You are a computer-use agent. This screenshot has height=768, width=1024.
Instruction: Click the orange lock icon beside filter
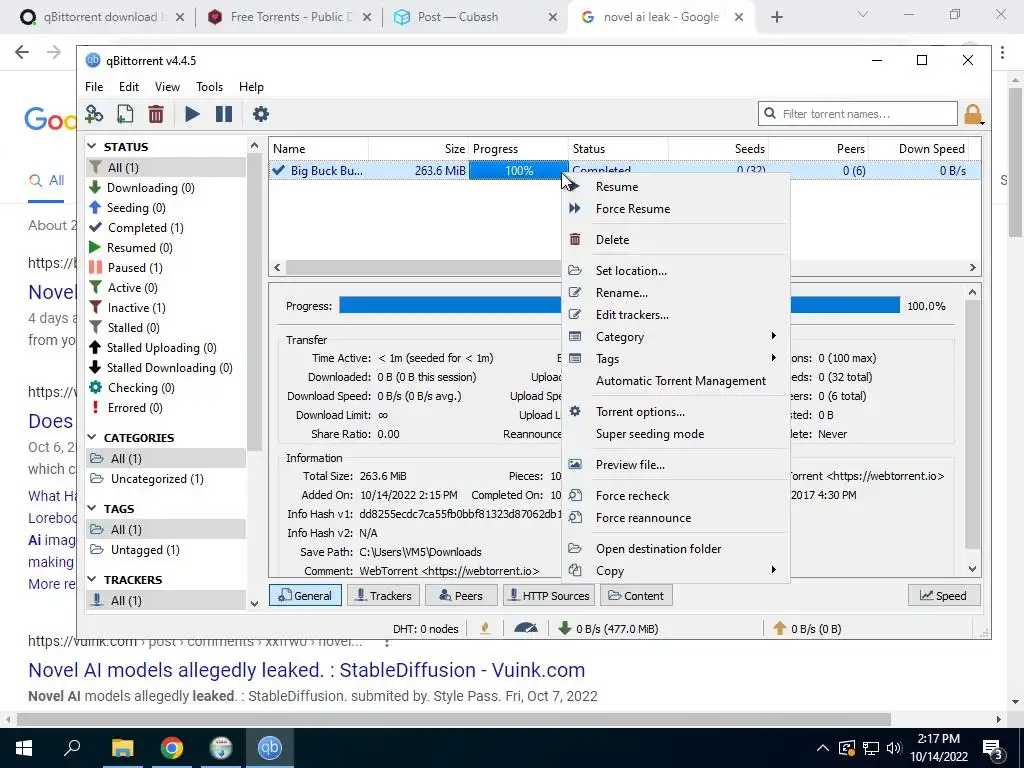972,114
